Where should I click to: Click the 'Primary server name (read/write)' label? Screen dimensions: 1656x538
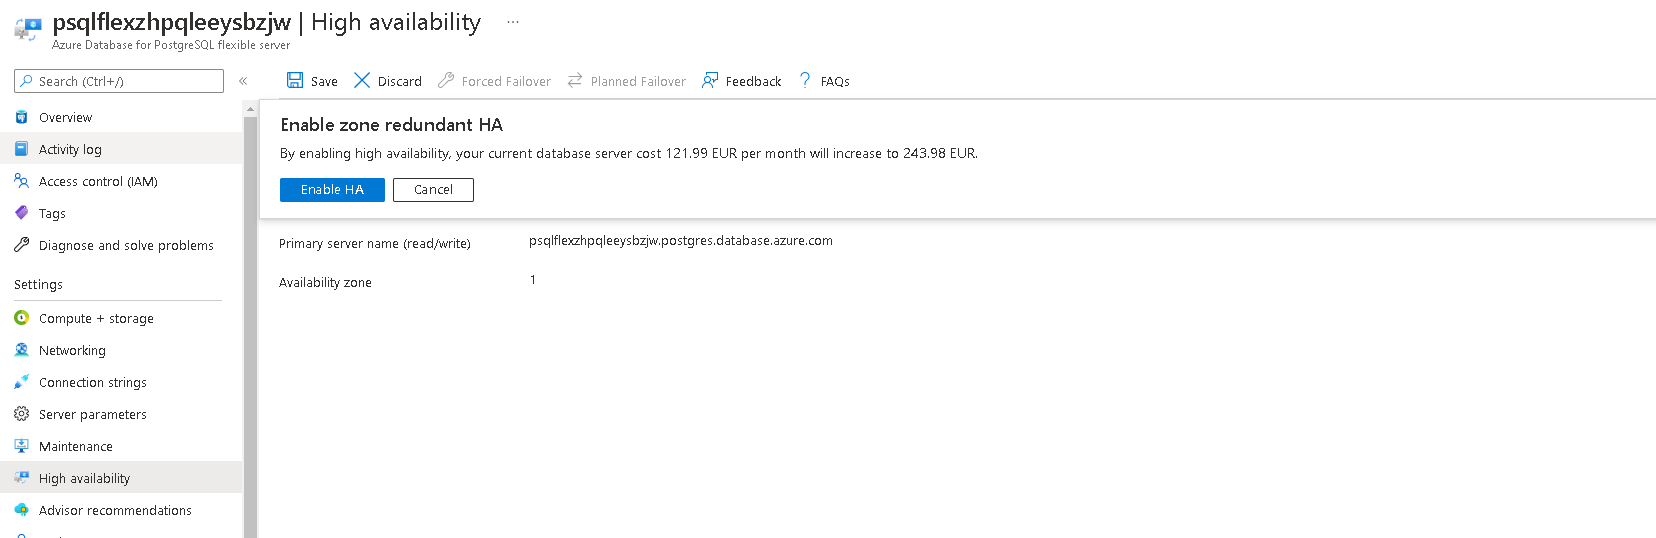375,244
